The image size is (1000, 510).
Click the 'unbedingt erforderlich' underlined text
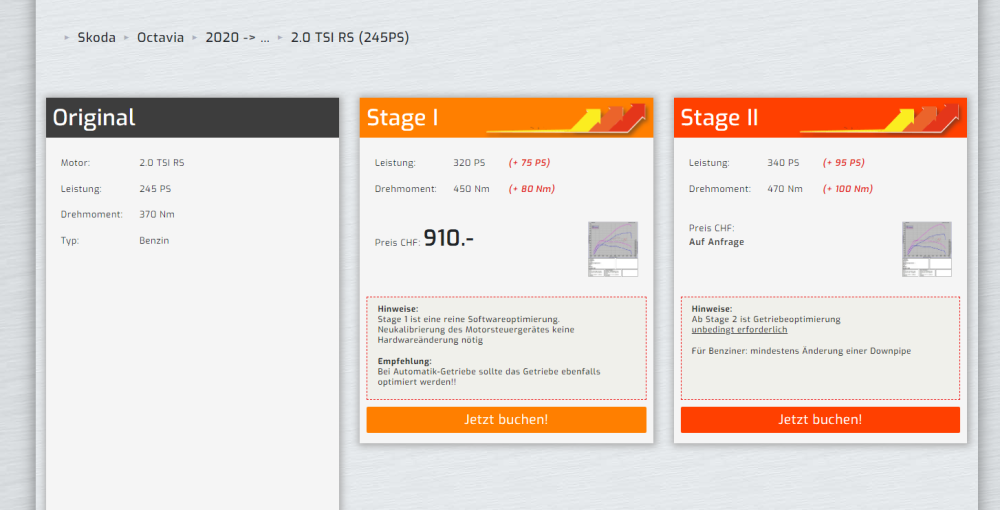[739, 330]
